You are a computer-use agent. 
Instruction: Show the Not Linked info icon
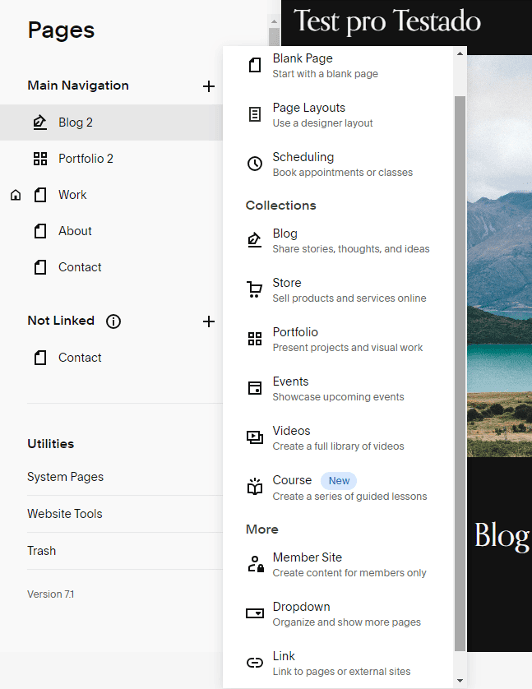(x=113, y=322)
